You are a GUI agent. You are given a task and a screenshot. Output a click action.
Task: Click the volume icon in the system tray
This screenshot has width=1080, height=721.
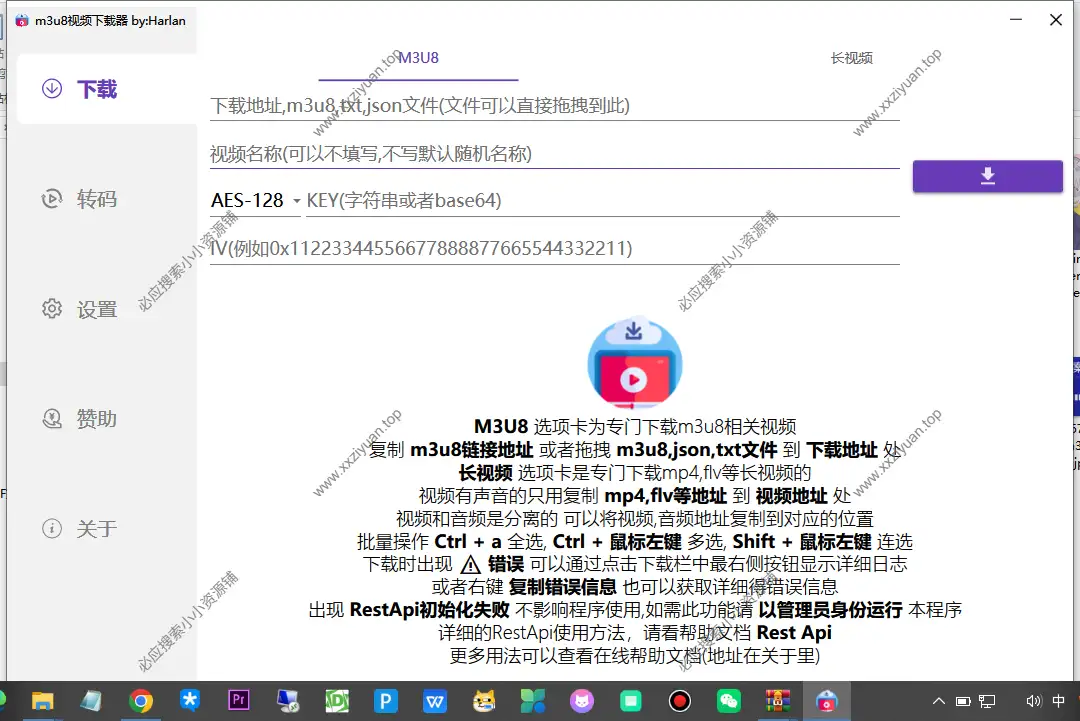(1034, 700)
